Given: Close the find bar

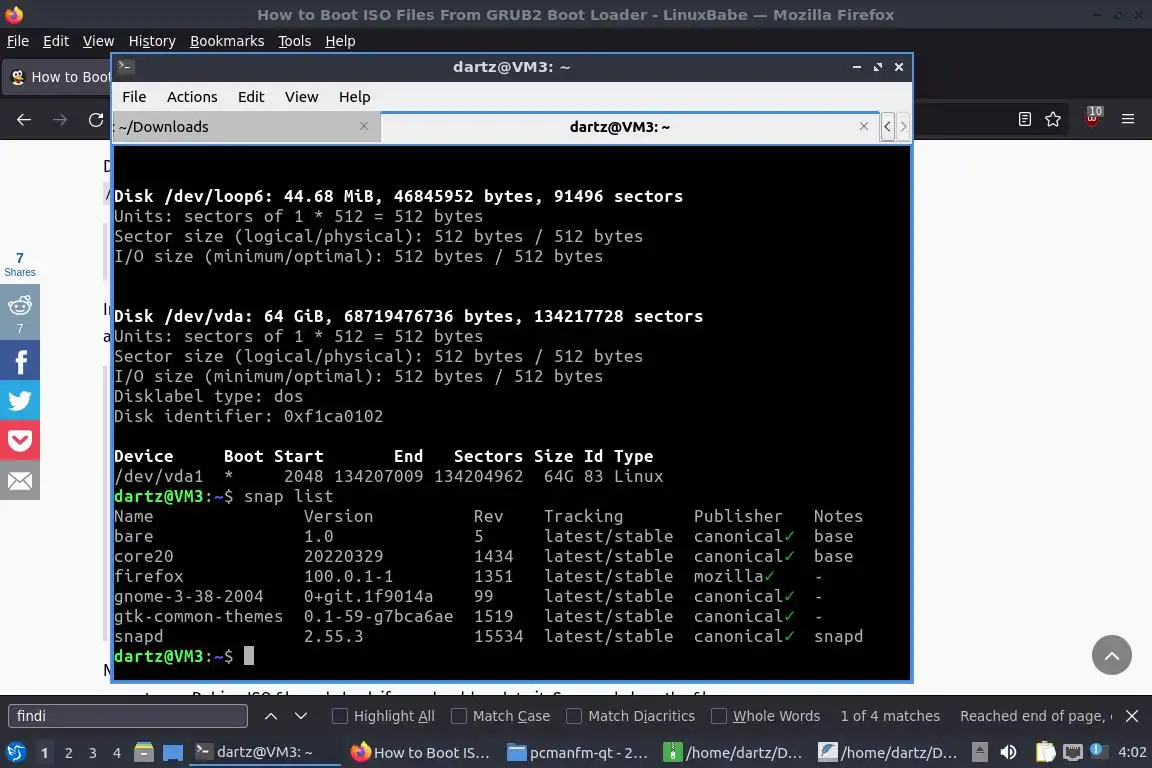Looking at the screenshot, I should pyautogui.click(x=1132, y=716).
